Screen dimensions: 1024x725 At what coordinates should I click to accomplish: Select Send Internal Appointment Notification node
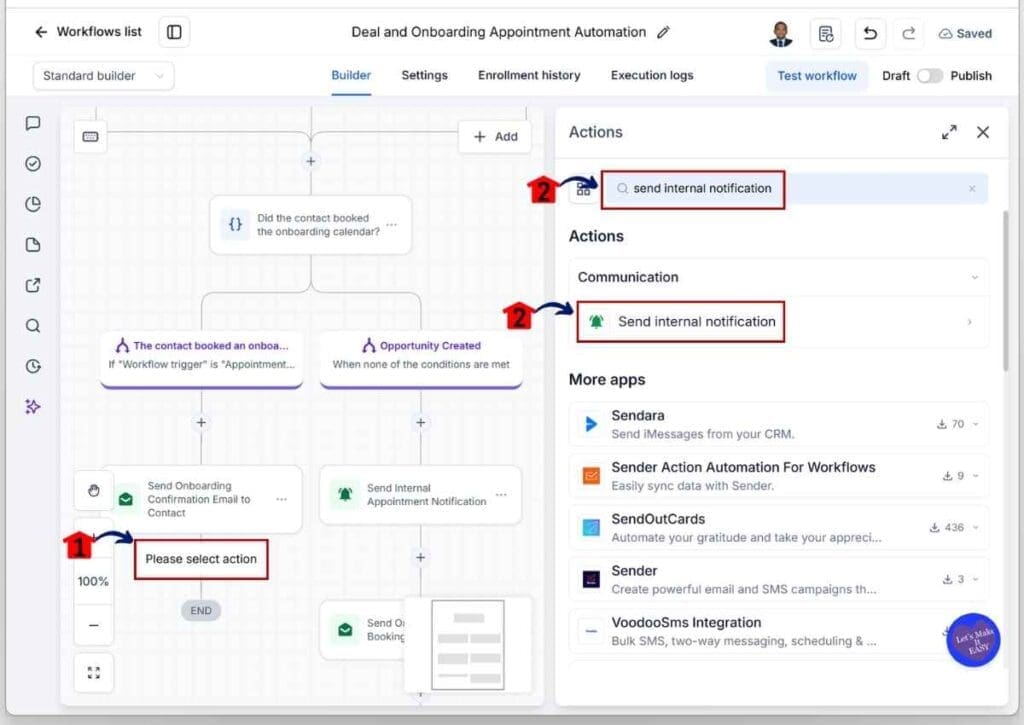[x=421, y=494]
